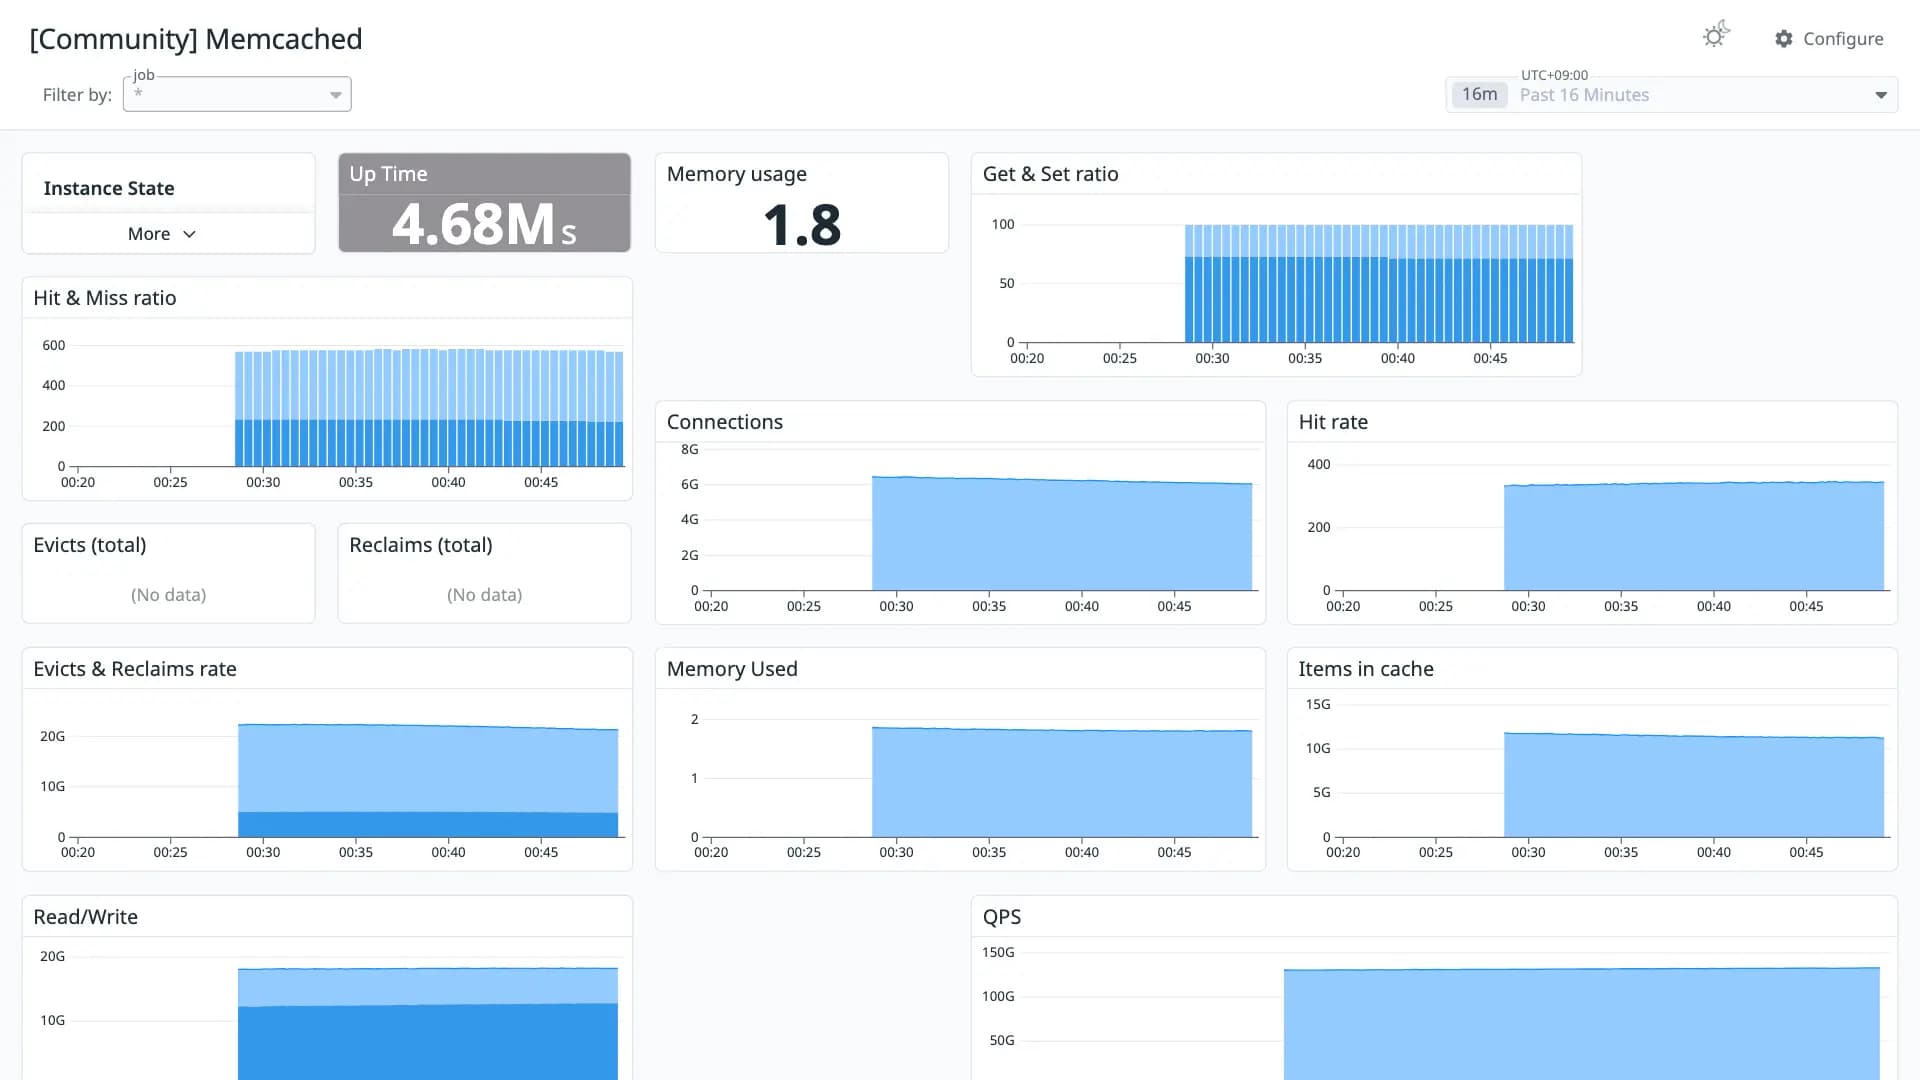
Task: Click the Reclaims (total) title
Action: [x=421, y=545]
